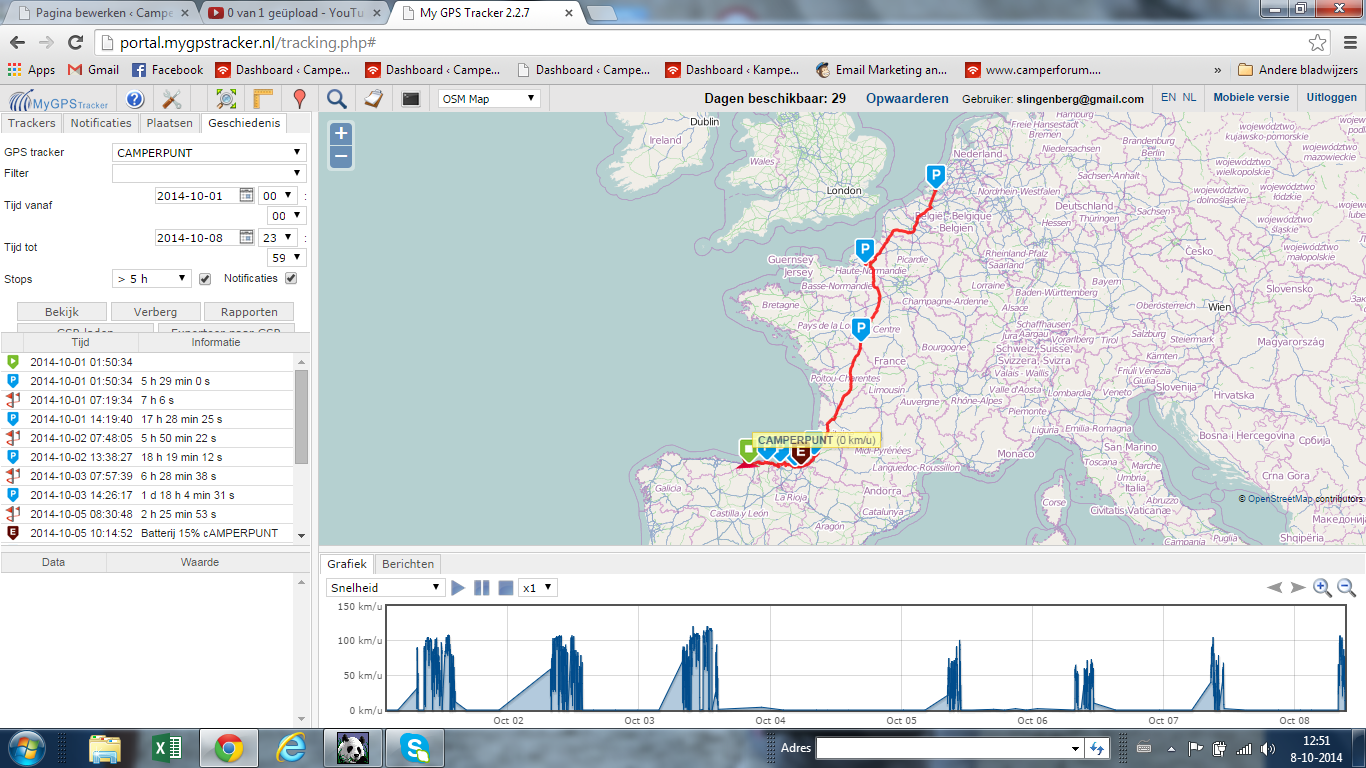Click the Bekijk button
1366x768 pixels.
[62, 312]
